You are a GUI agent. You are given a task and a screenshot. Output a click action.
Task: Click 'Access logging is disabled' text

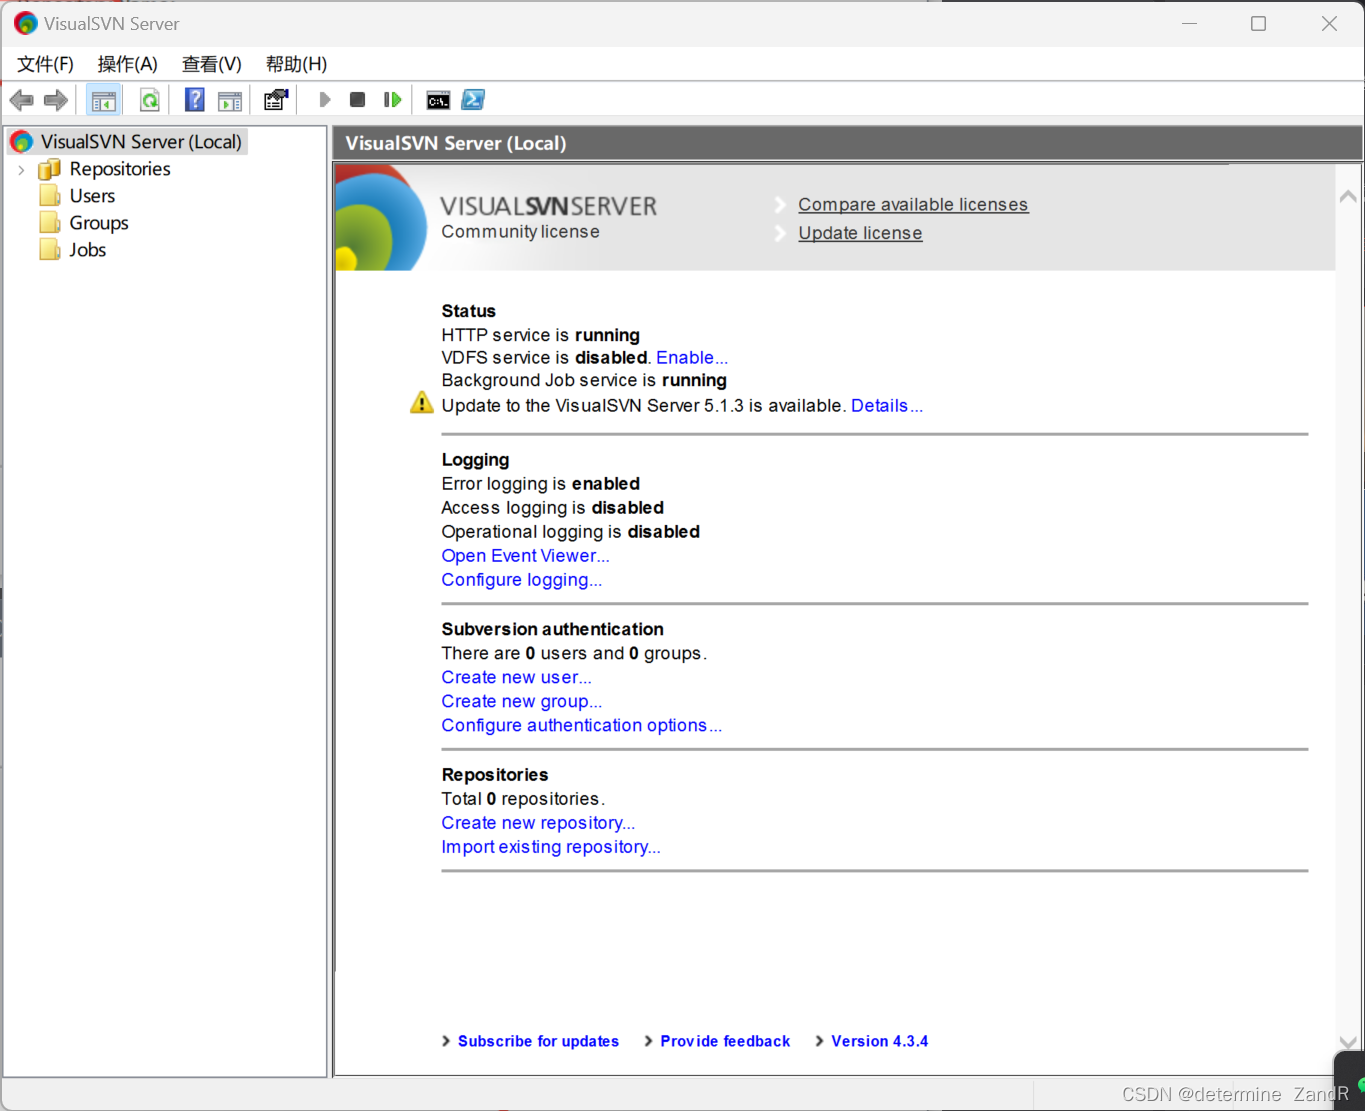tap(553, 508)
